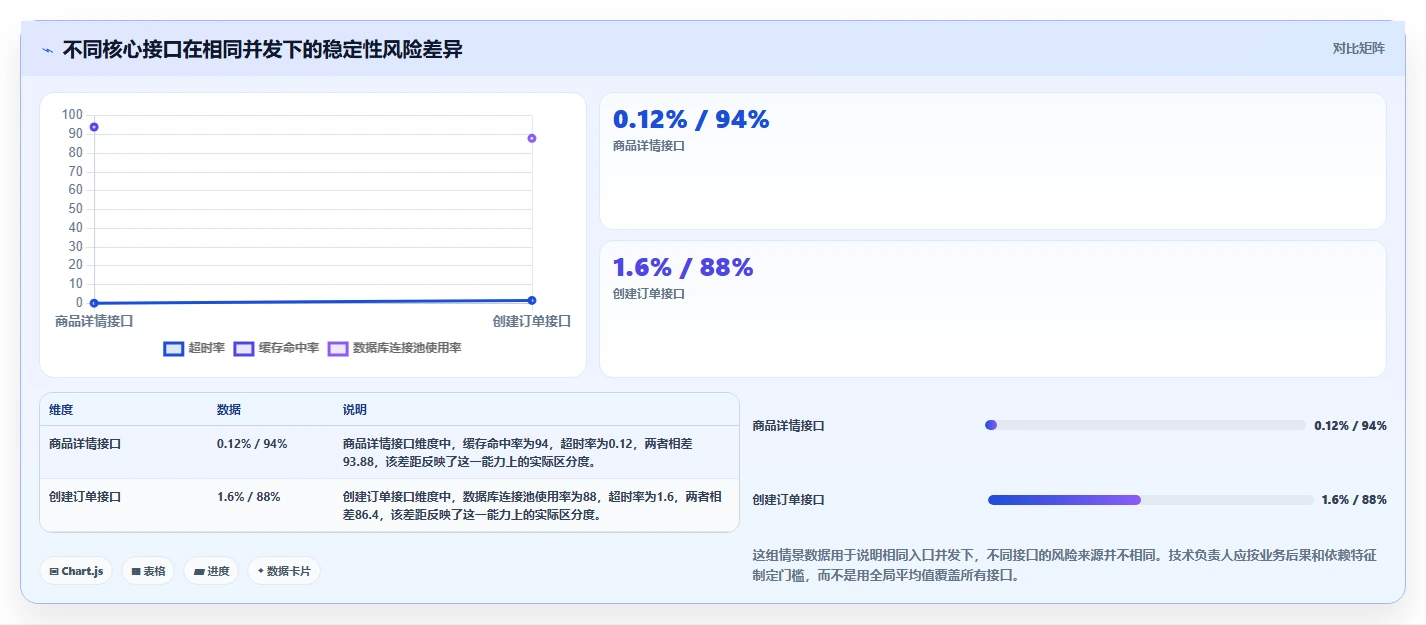This screenshot has height=625, width=1426.
Task: Click the 商品详情接口 label left of the progress bar
Action: tap(789, 426)
